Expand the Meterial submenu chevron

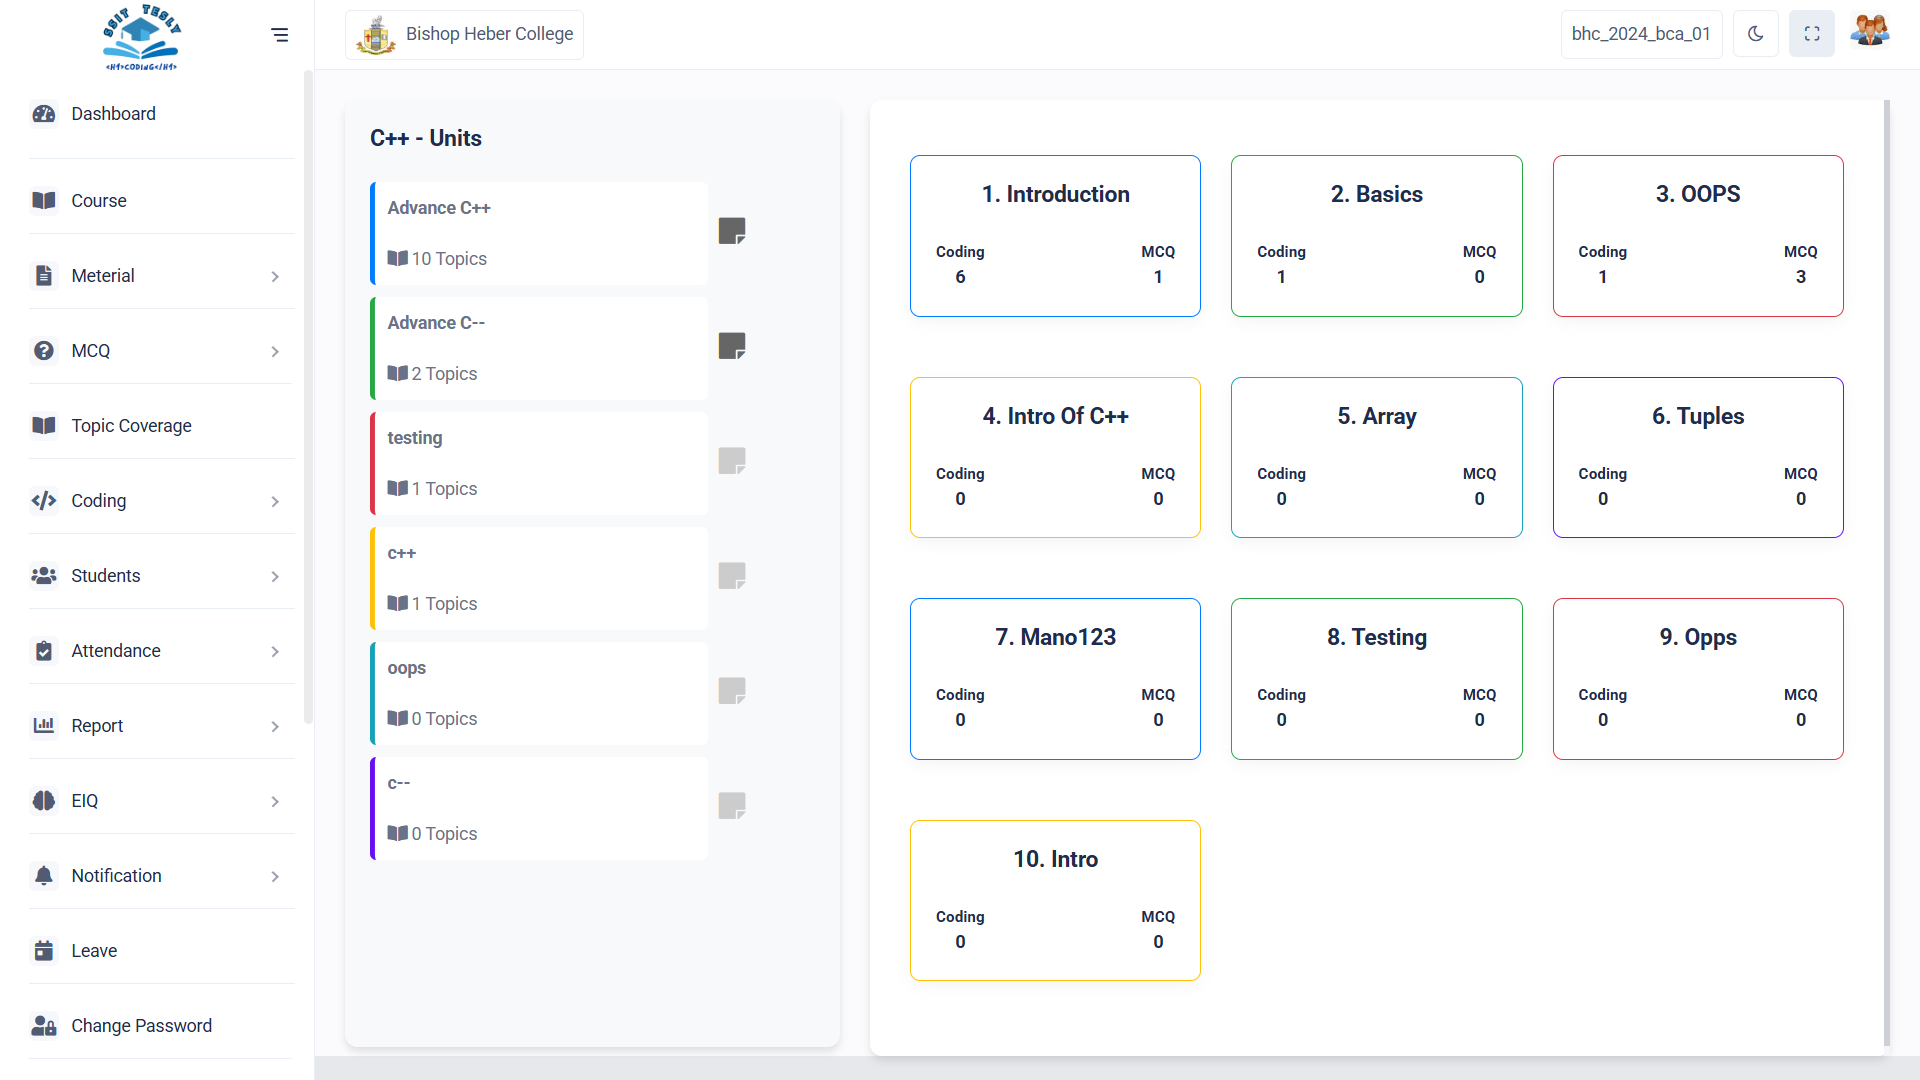[275, 277]
